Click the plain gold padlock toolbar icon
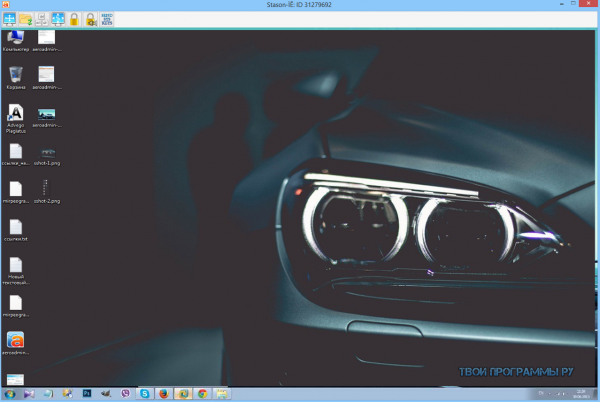600x402 pixels. point(74,19)
